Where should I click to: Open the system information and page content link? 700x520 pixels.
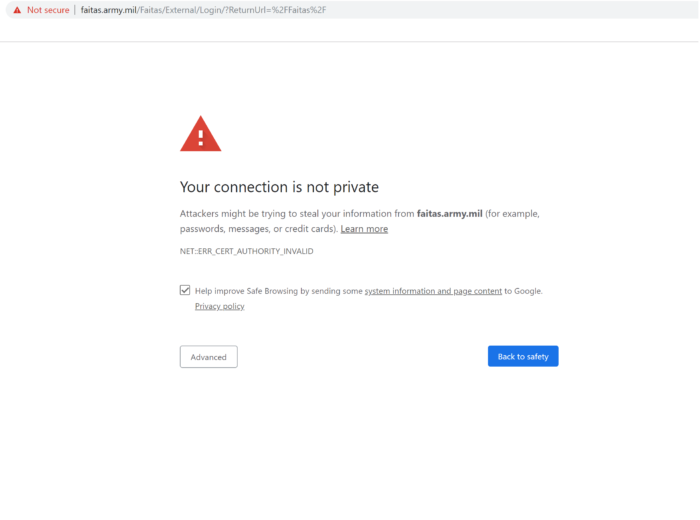tap(433, 291)
